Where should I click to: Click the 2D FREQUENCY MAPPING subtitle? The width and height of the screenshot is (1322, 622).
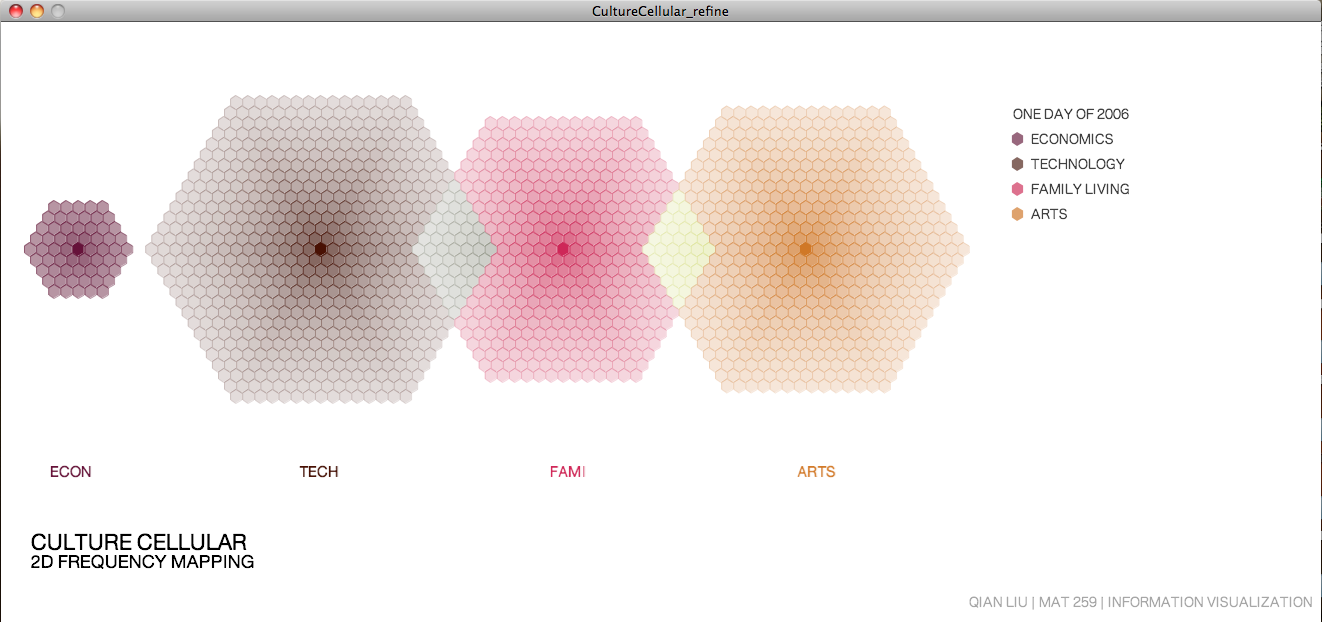[143, 562]
